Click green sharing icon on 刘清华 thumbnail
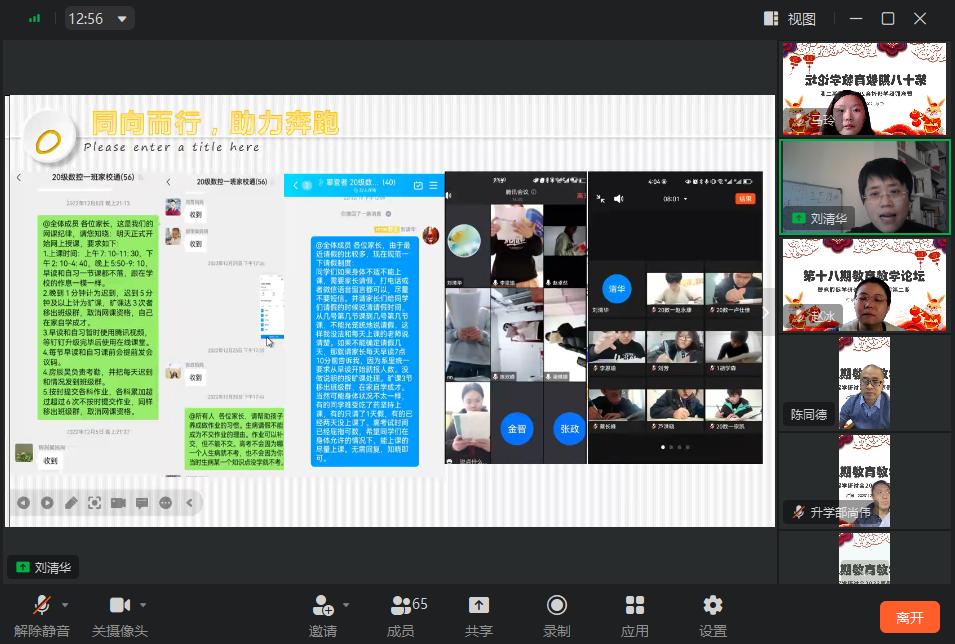The height and width of the screenshot is (644, 955). (x=798, y=218)
